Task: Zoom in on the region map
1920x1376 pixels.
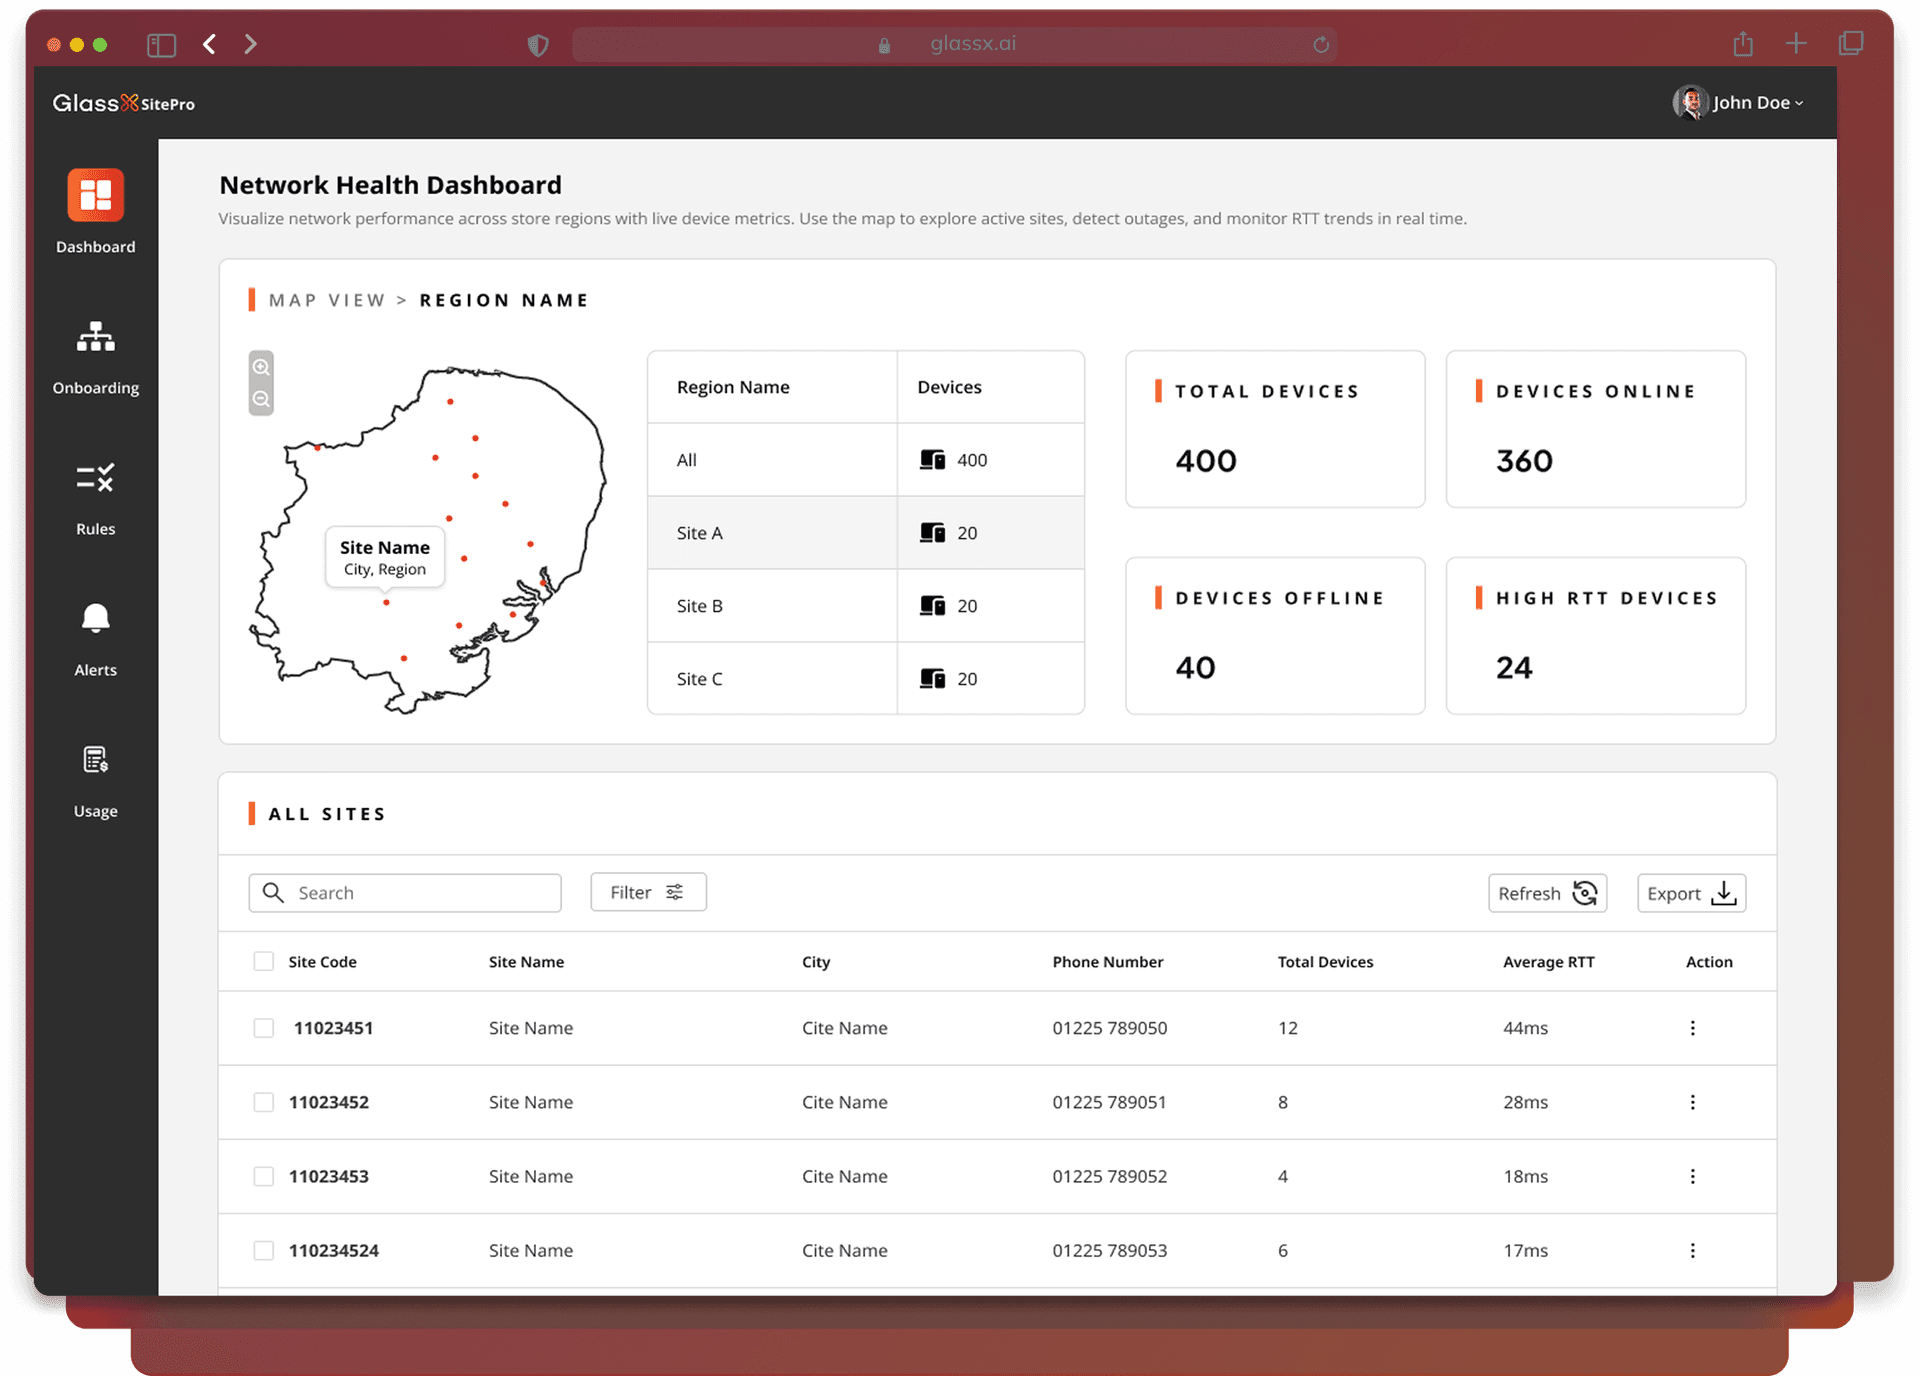Action: (x=261, y=366)
